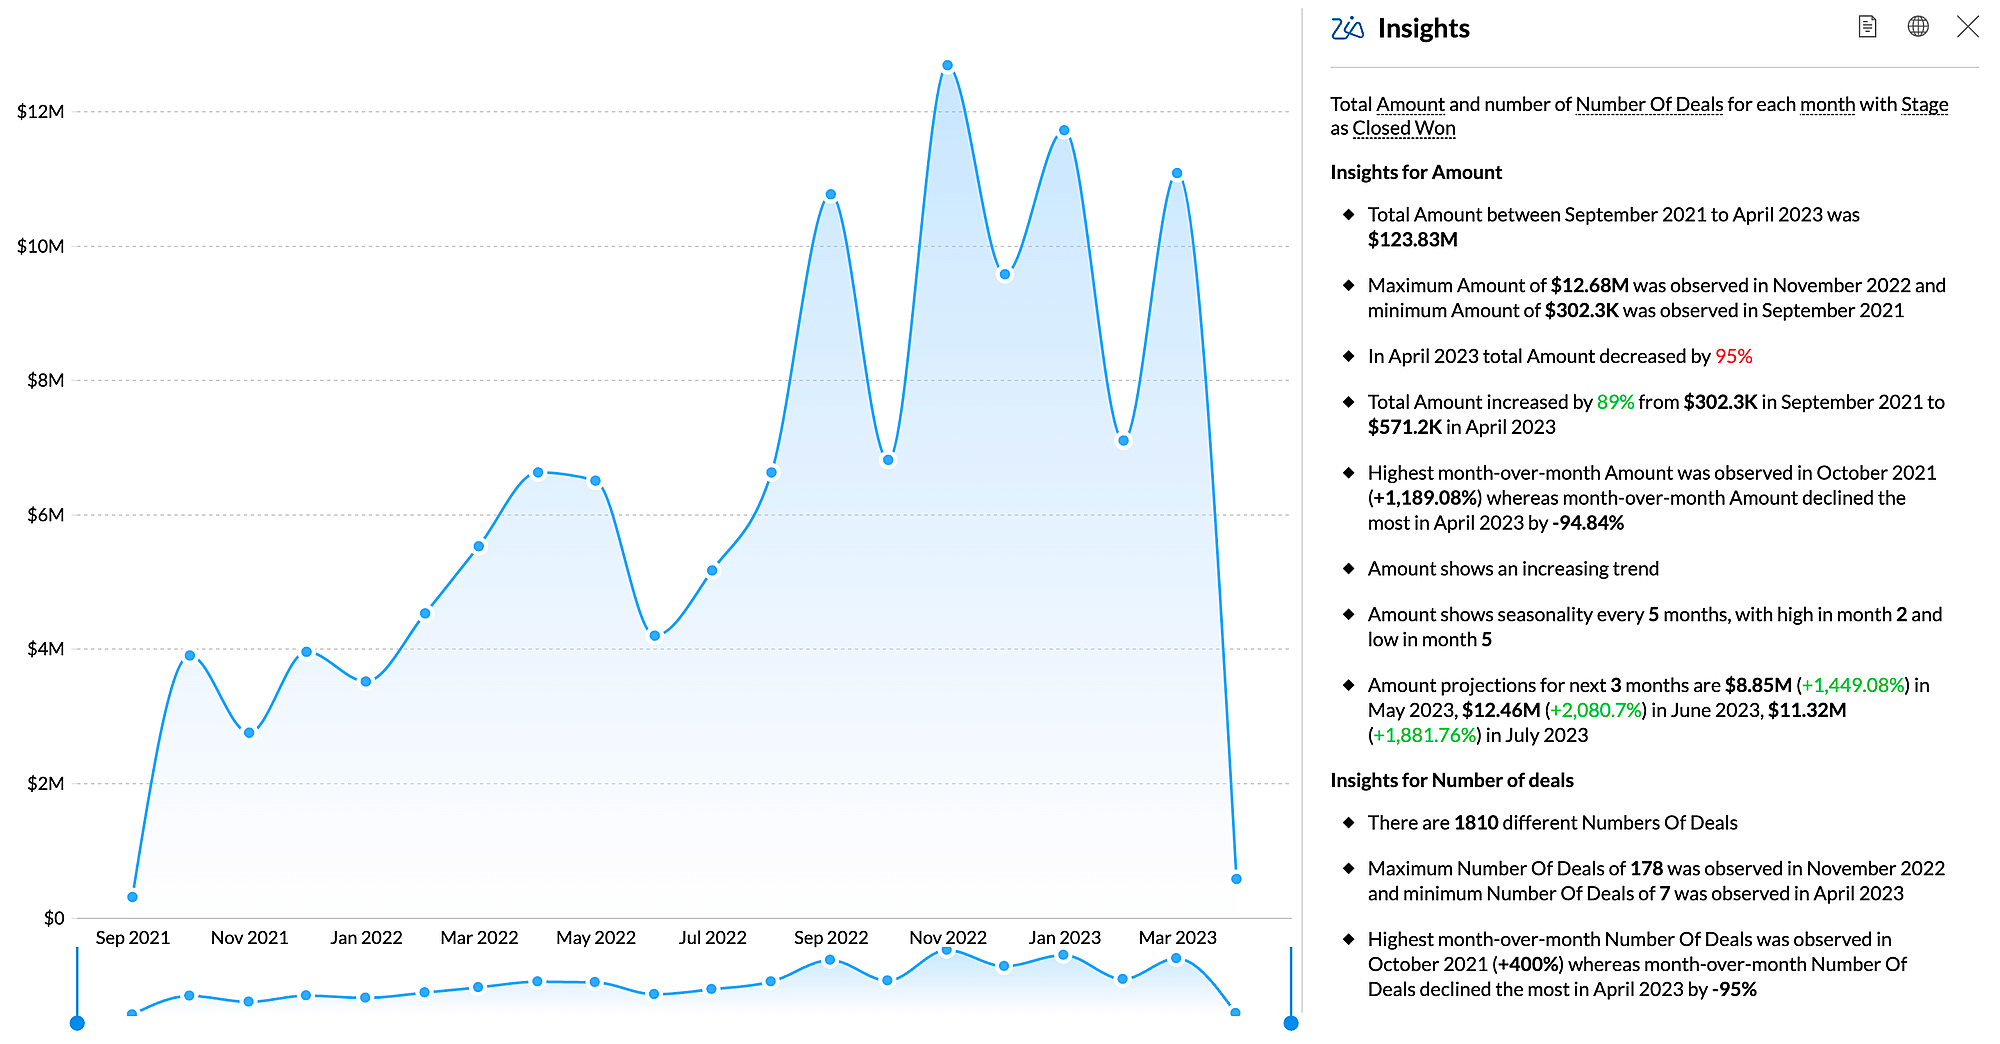Open the underlined Number Of Deals link
2000x1044 pixels.
click(x=1649, y=105)
